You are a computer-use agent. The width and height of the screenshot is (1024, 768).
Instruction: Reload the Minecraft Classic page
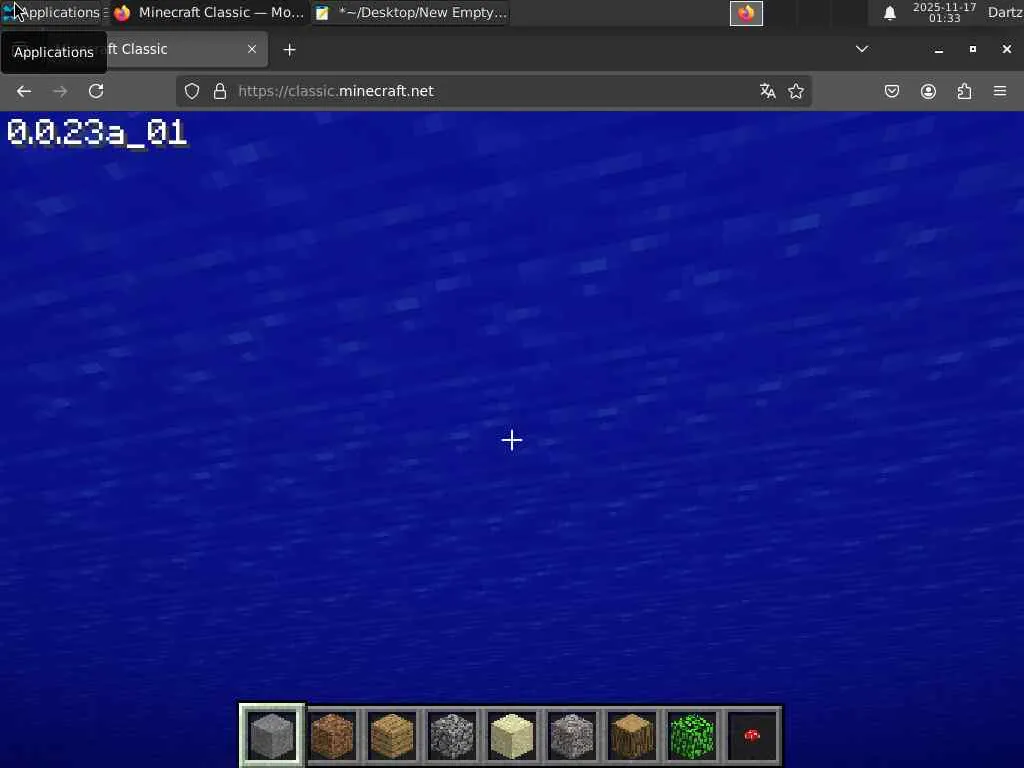(96, 91)
